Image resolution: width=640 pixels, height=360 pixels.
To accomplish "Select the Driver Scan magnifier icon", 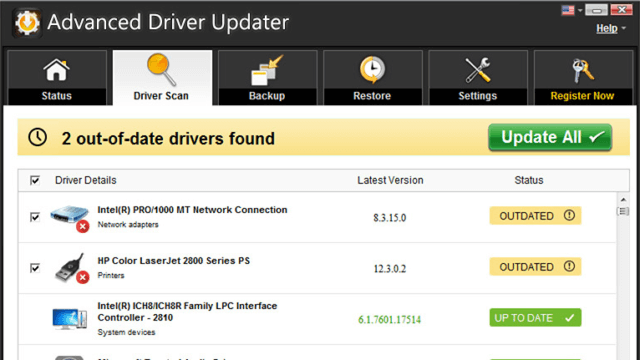I will click(x=162, y=70).
